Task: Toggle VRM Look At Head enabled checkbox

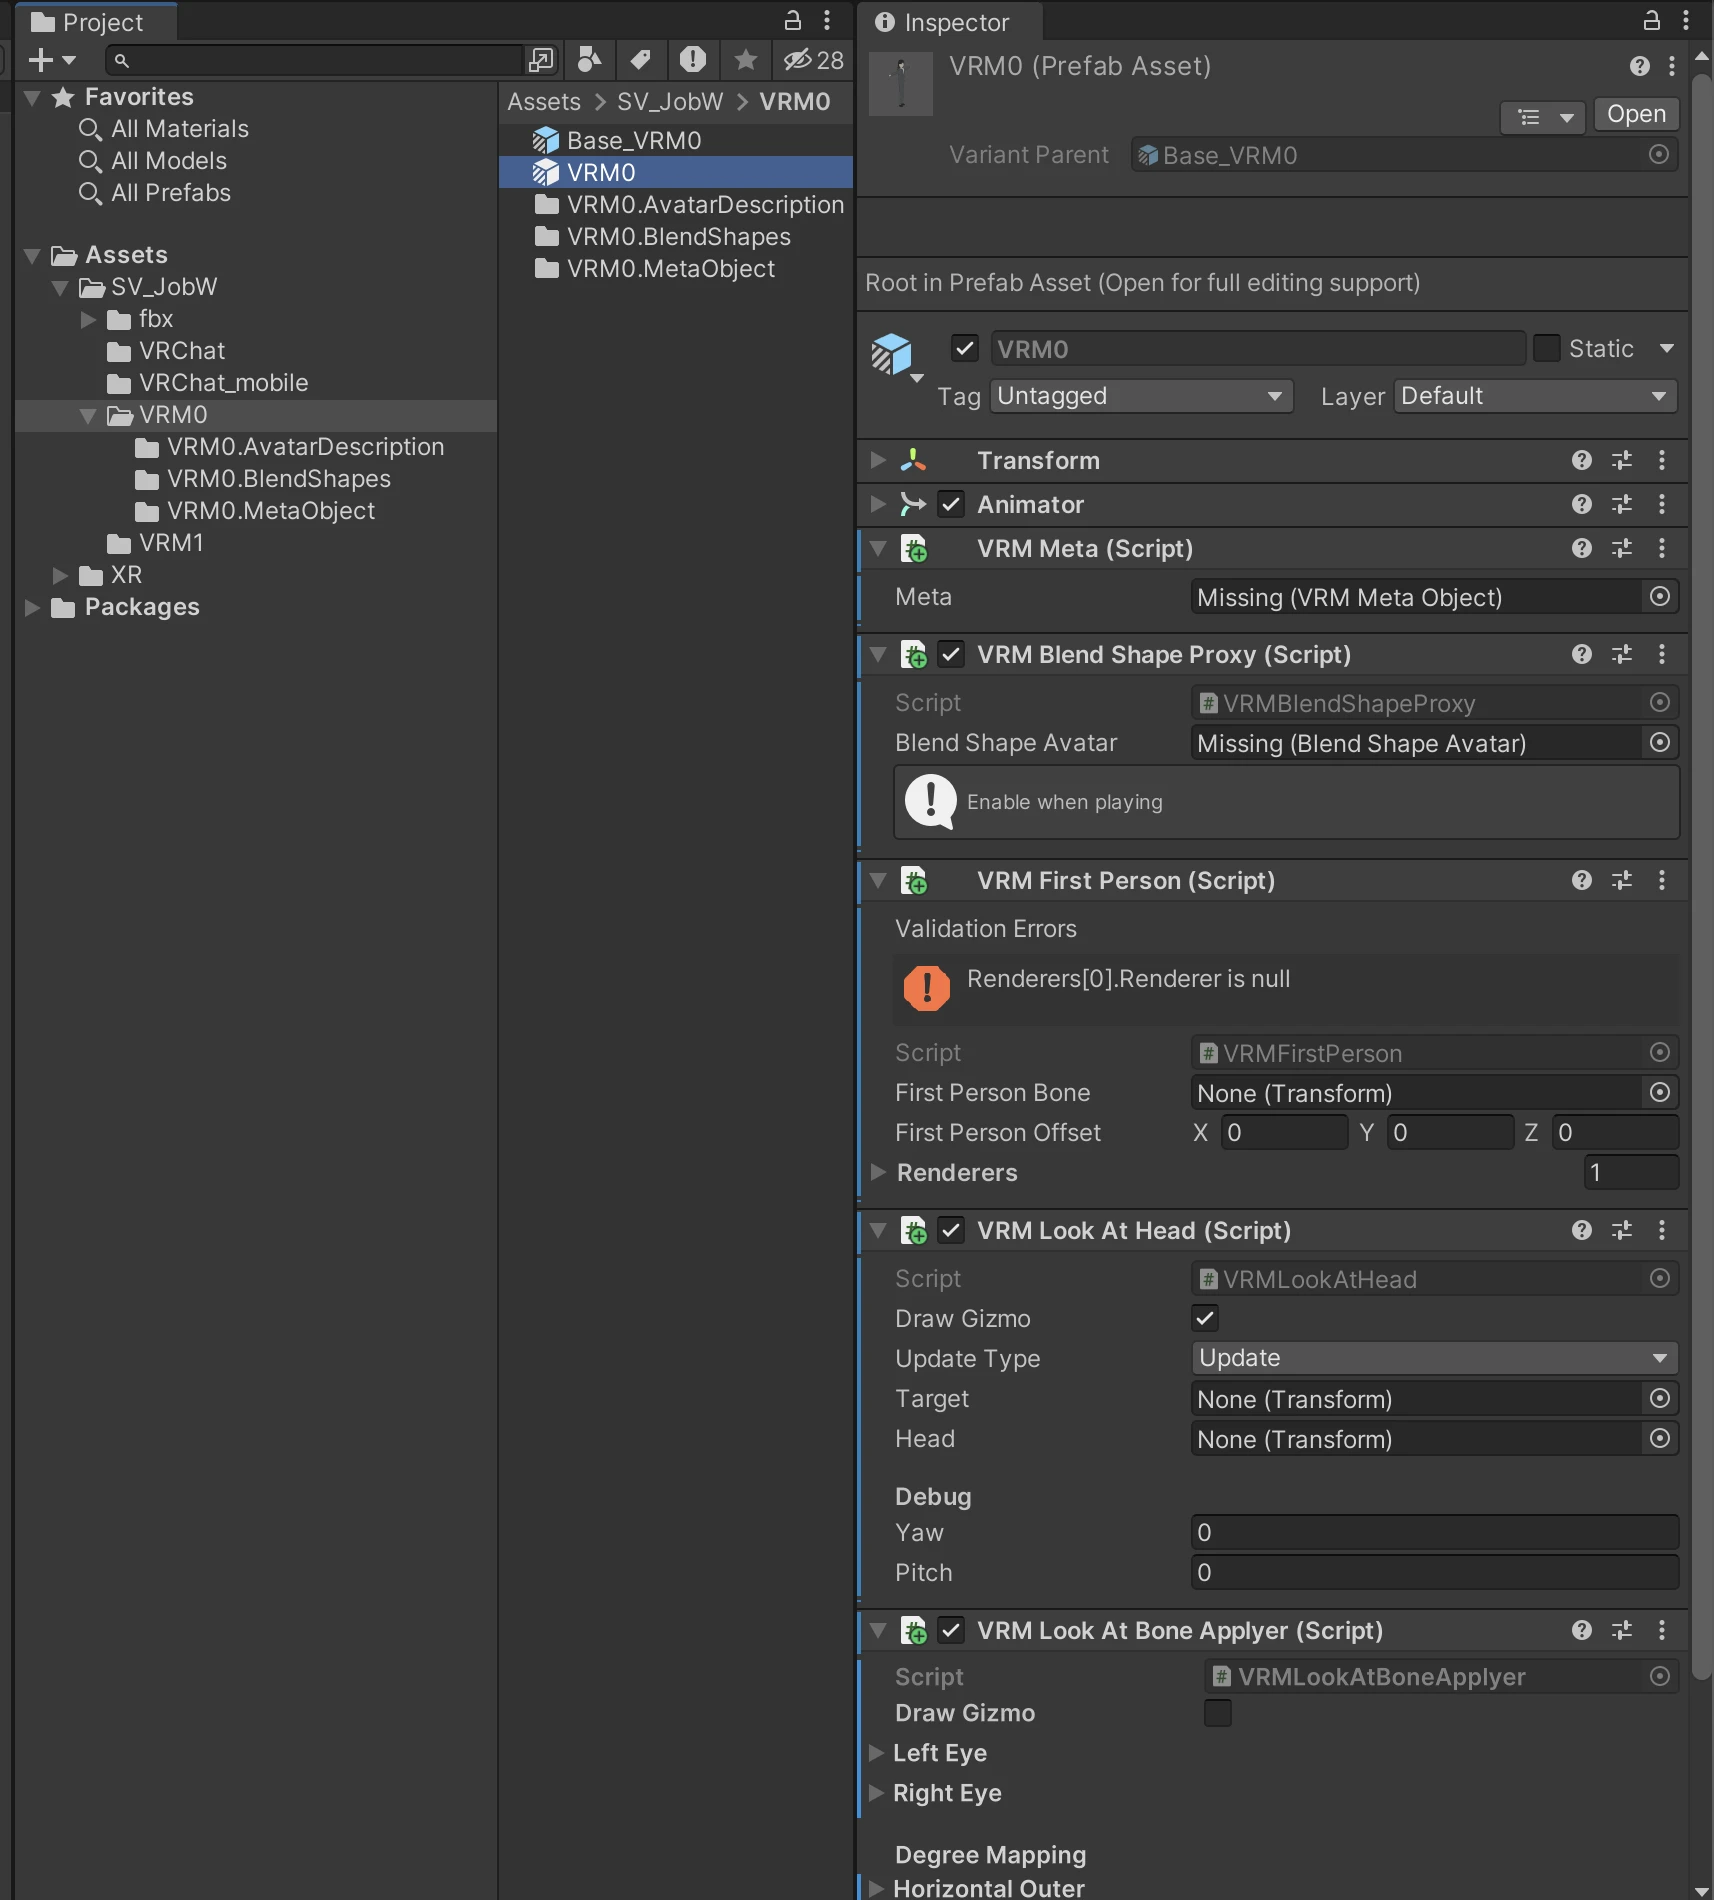Action: click(x=951, y=1230)
